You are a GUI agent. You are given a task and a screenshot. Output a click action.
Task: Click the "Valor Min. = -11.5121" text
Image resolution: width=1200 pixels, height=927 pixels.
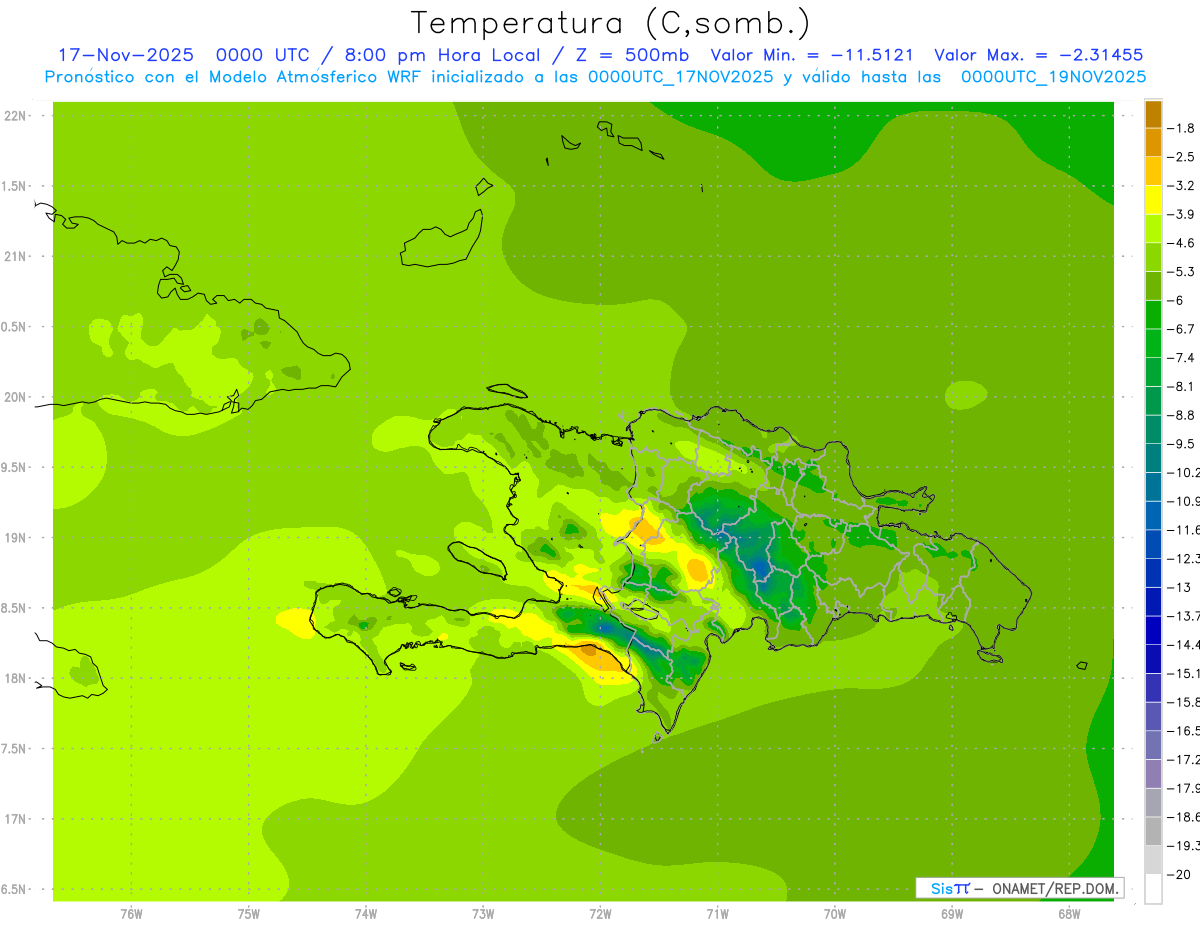click(811, 55)
